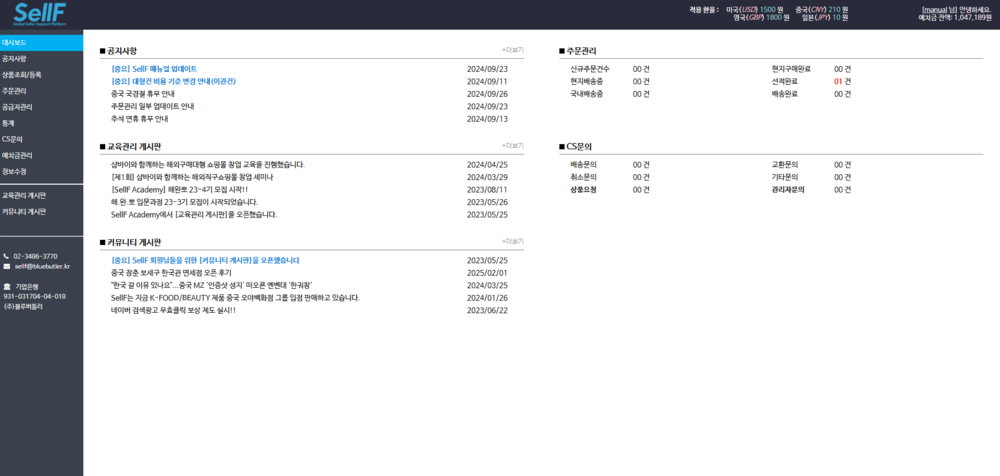Viewport: 1000px width, 476px height.
Task: Open post SellF Academy에서 [교육관리 게시판]을 오픈했습니다
Action: tap(194, 214)
